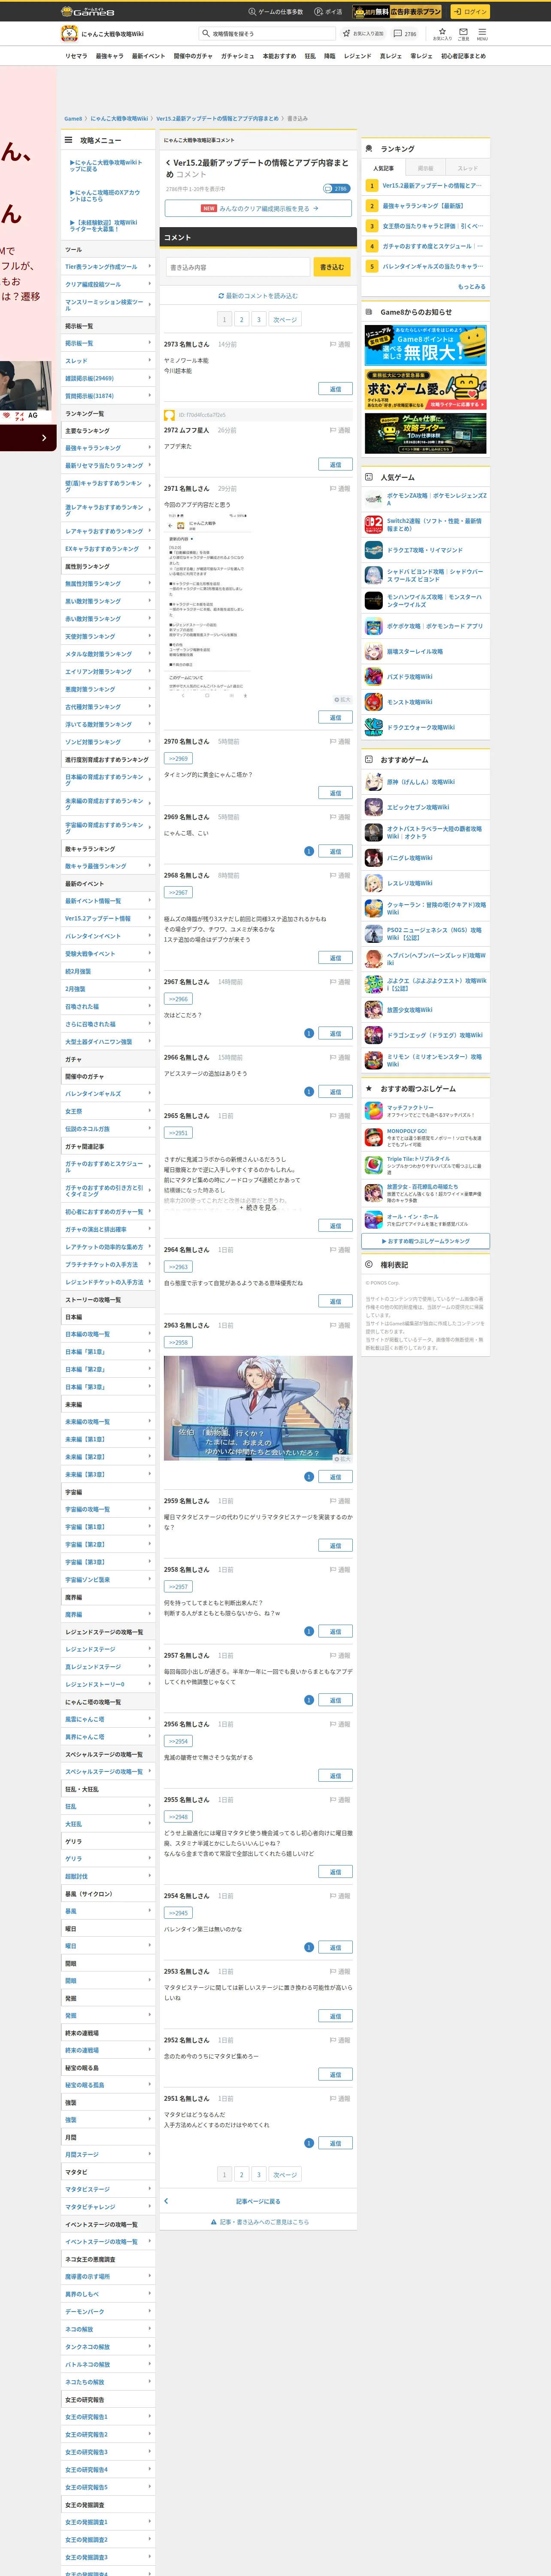Switch to the 人気記事 ranking tab
Screen dimensions: 551x2576
383,168
